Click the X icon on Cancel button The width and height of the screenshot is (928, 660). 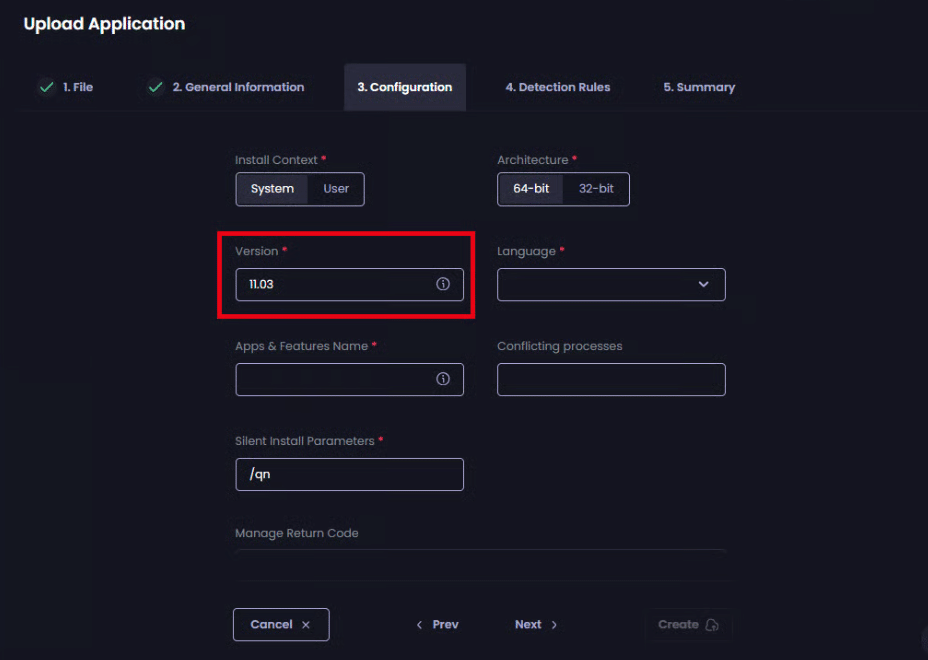click(x=306, y=625)
